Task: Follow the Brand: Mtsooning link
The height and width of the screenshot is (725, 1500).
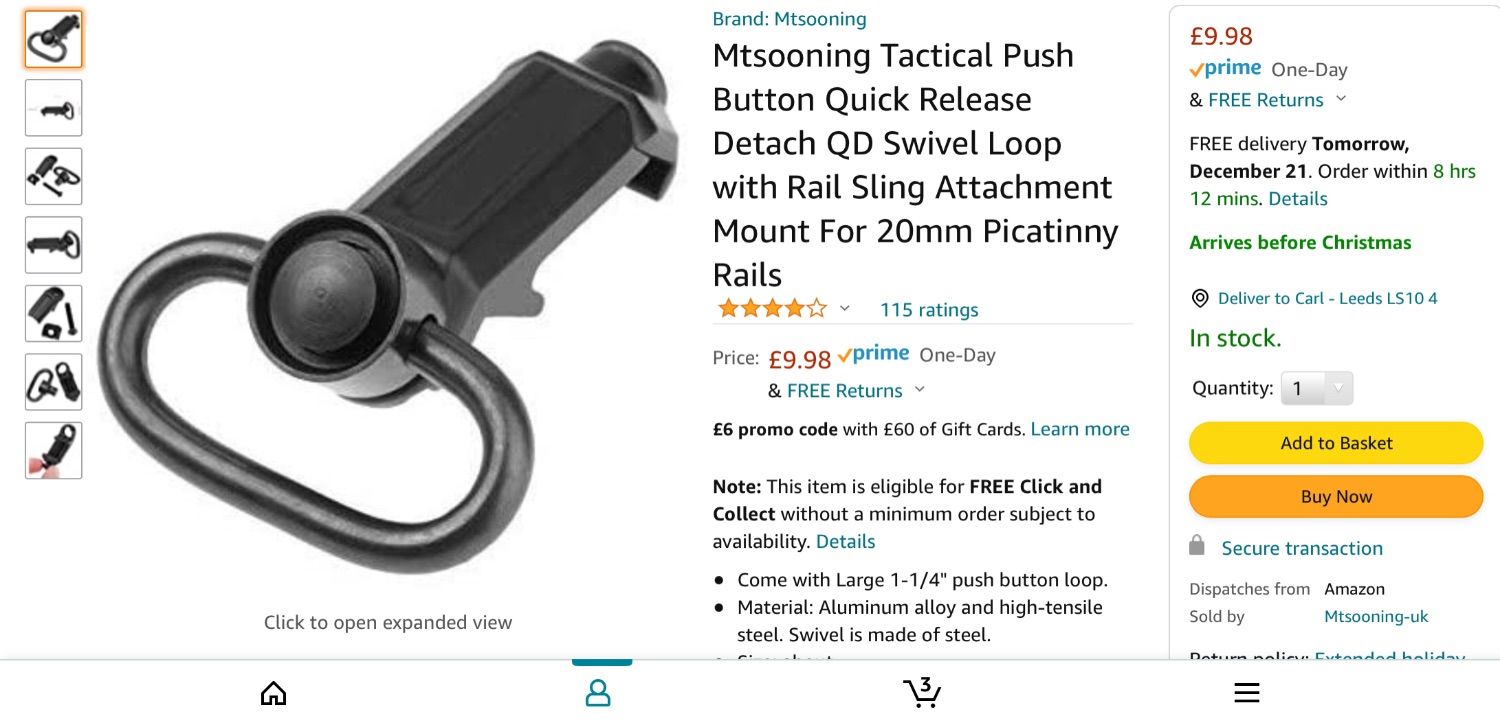Action: [789, 19]
